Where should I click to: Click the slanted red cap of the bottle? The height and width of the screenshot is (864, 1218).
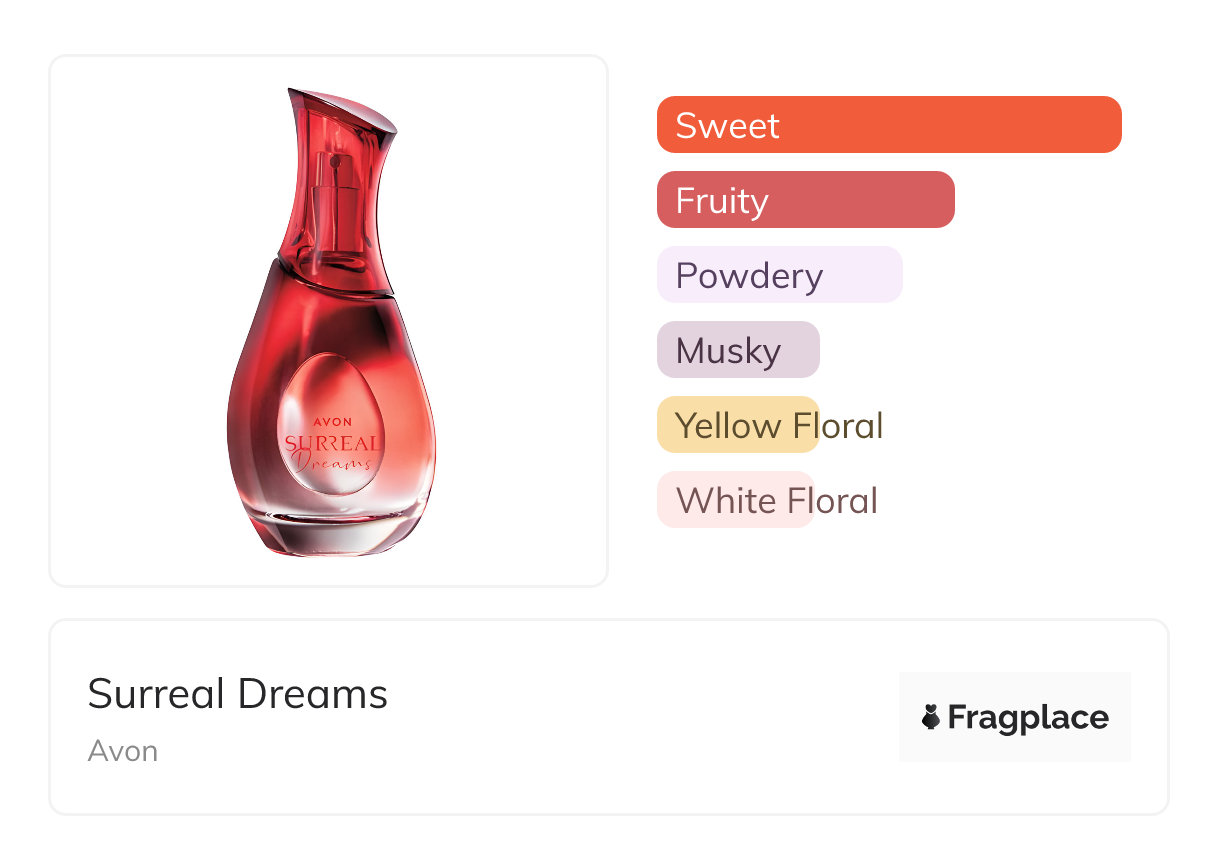click(338, 112)
